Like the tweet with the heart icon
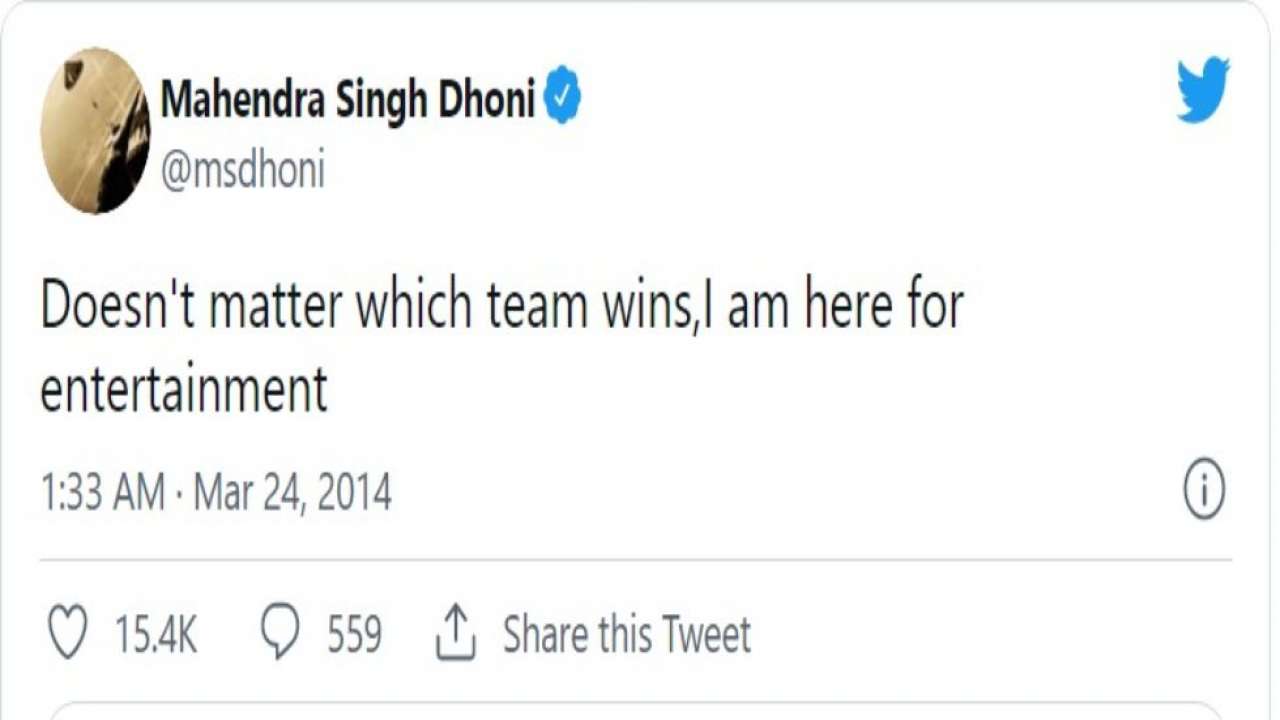The height and width of the screenshot is (720, 1280). pos(68,634)
